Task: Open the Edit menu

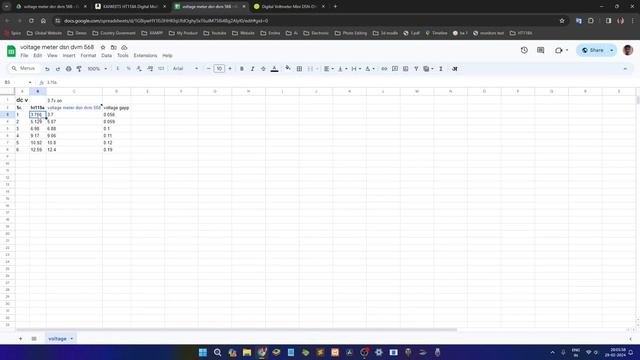Action: (x=38, y=56)
